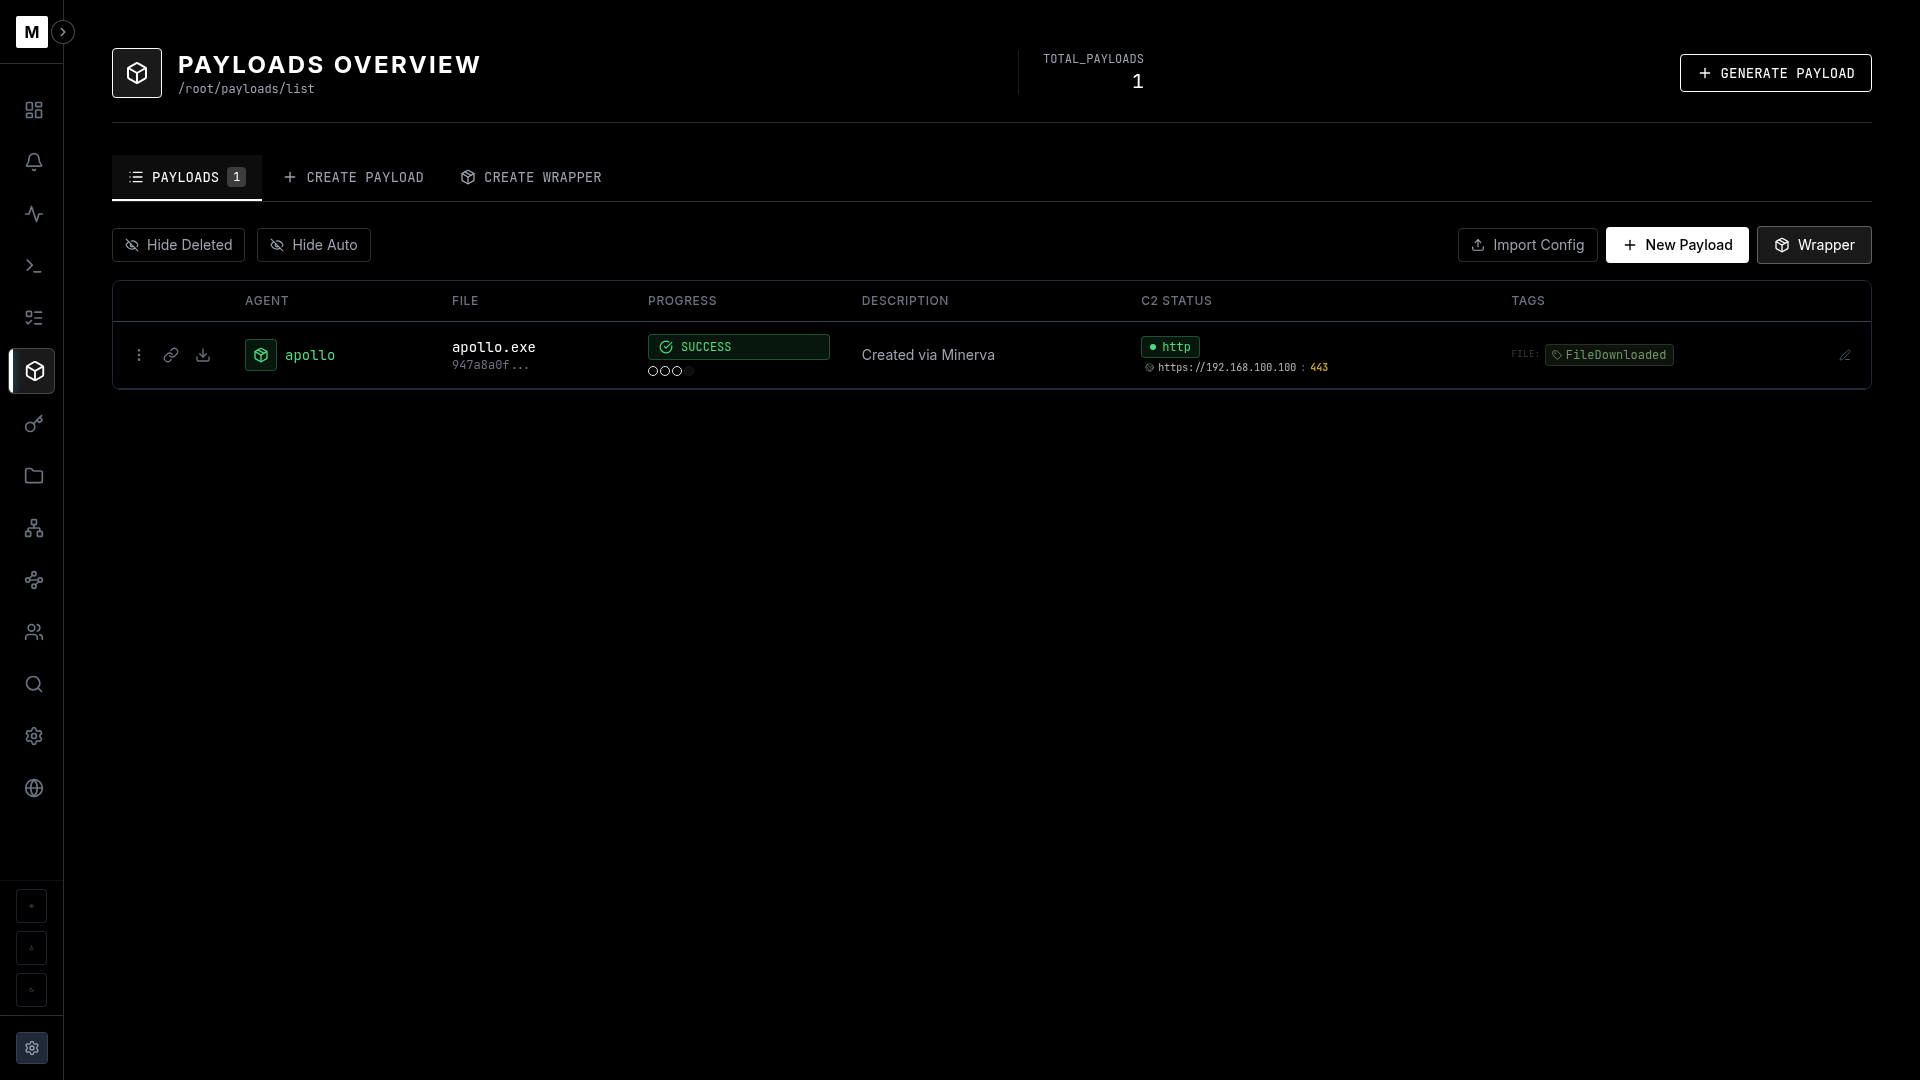The width and height of the screenshot is (1920, 1080).
Task: Toggle Hide Auto filter
Action: [313, 244]
